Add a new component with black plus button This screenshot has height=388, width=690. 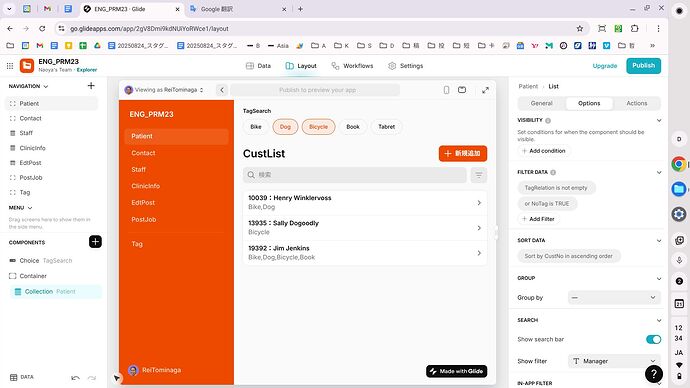[x=95, y=242]
